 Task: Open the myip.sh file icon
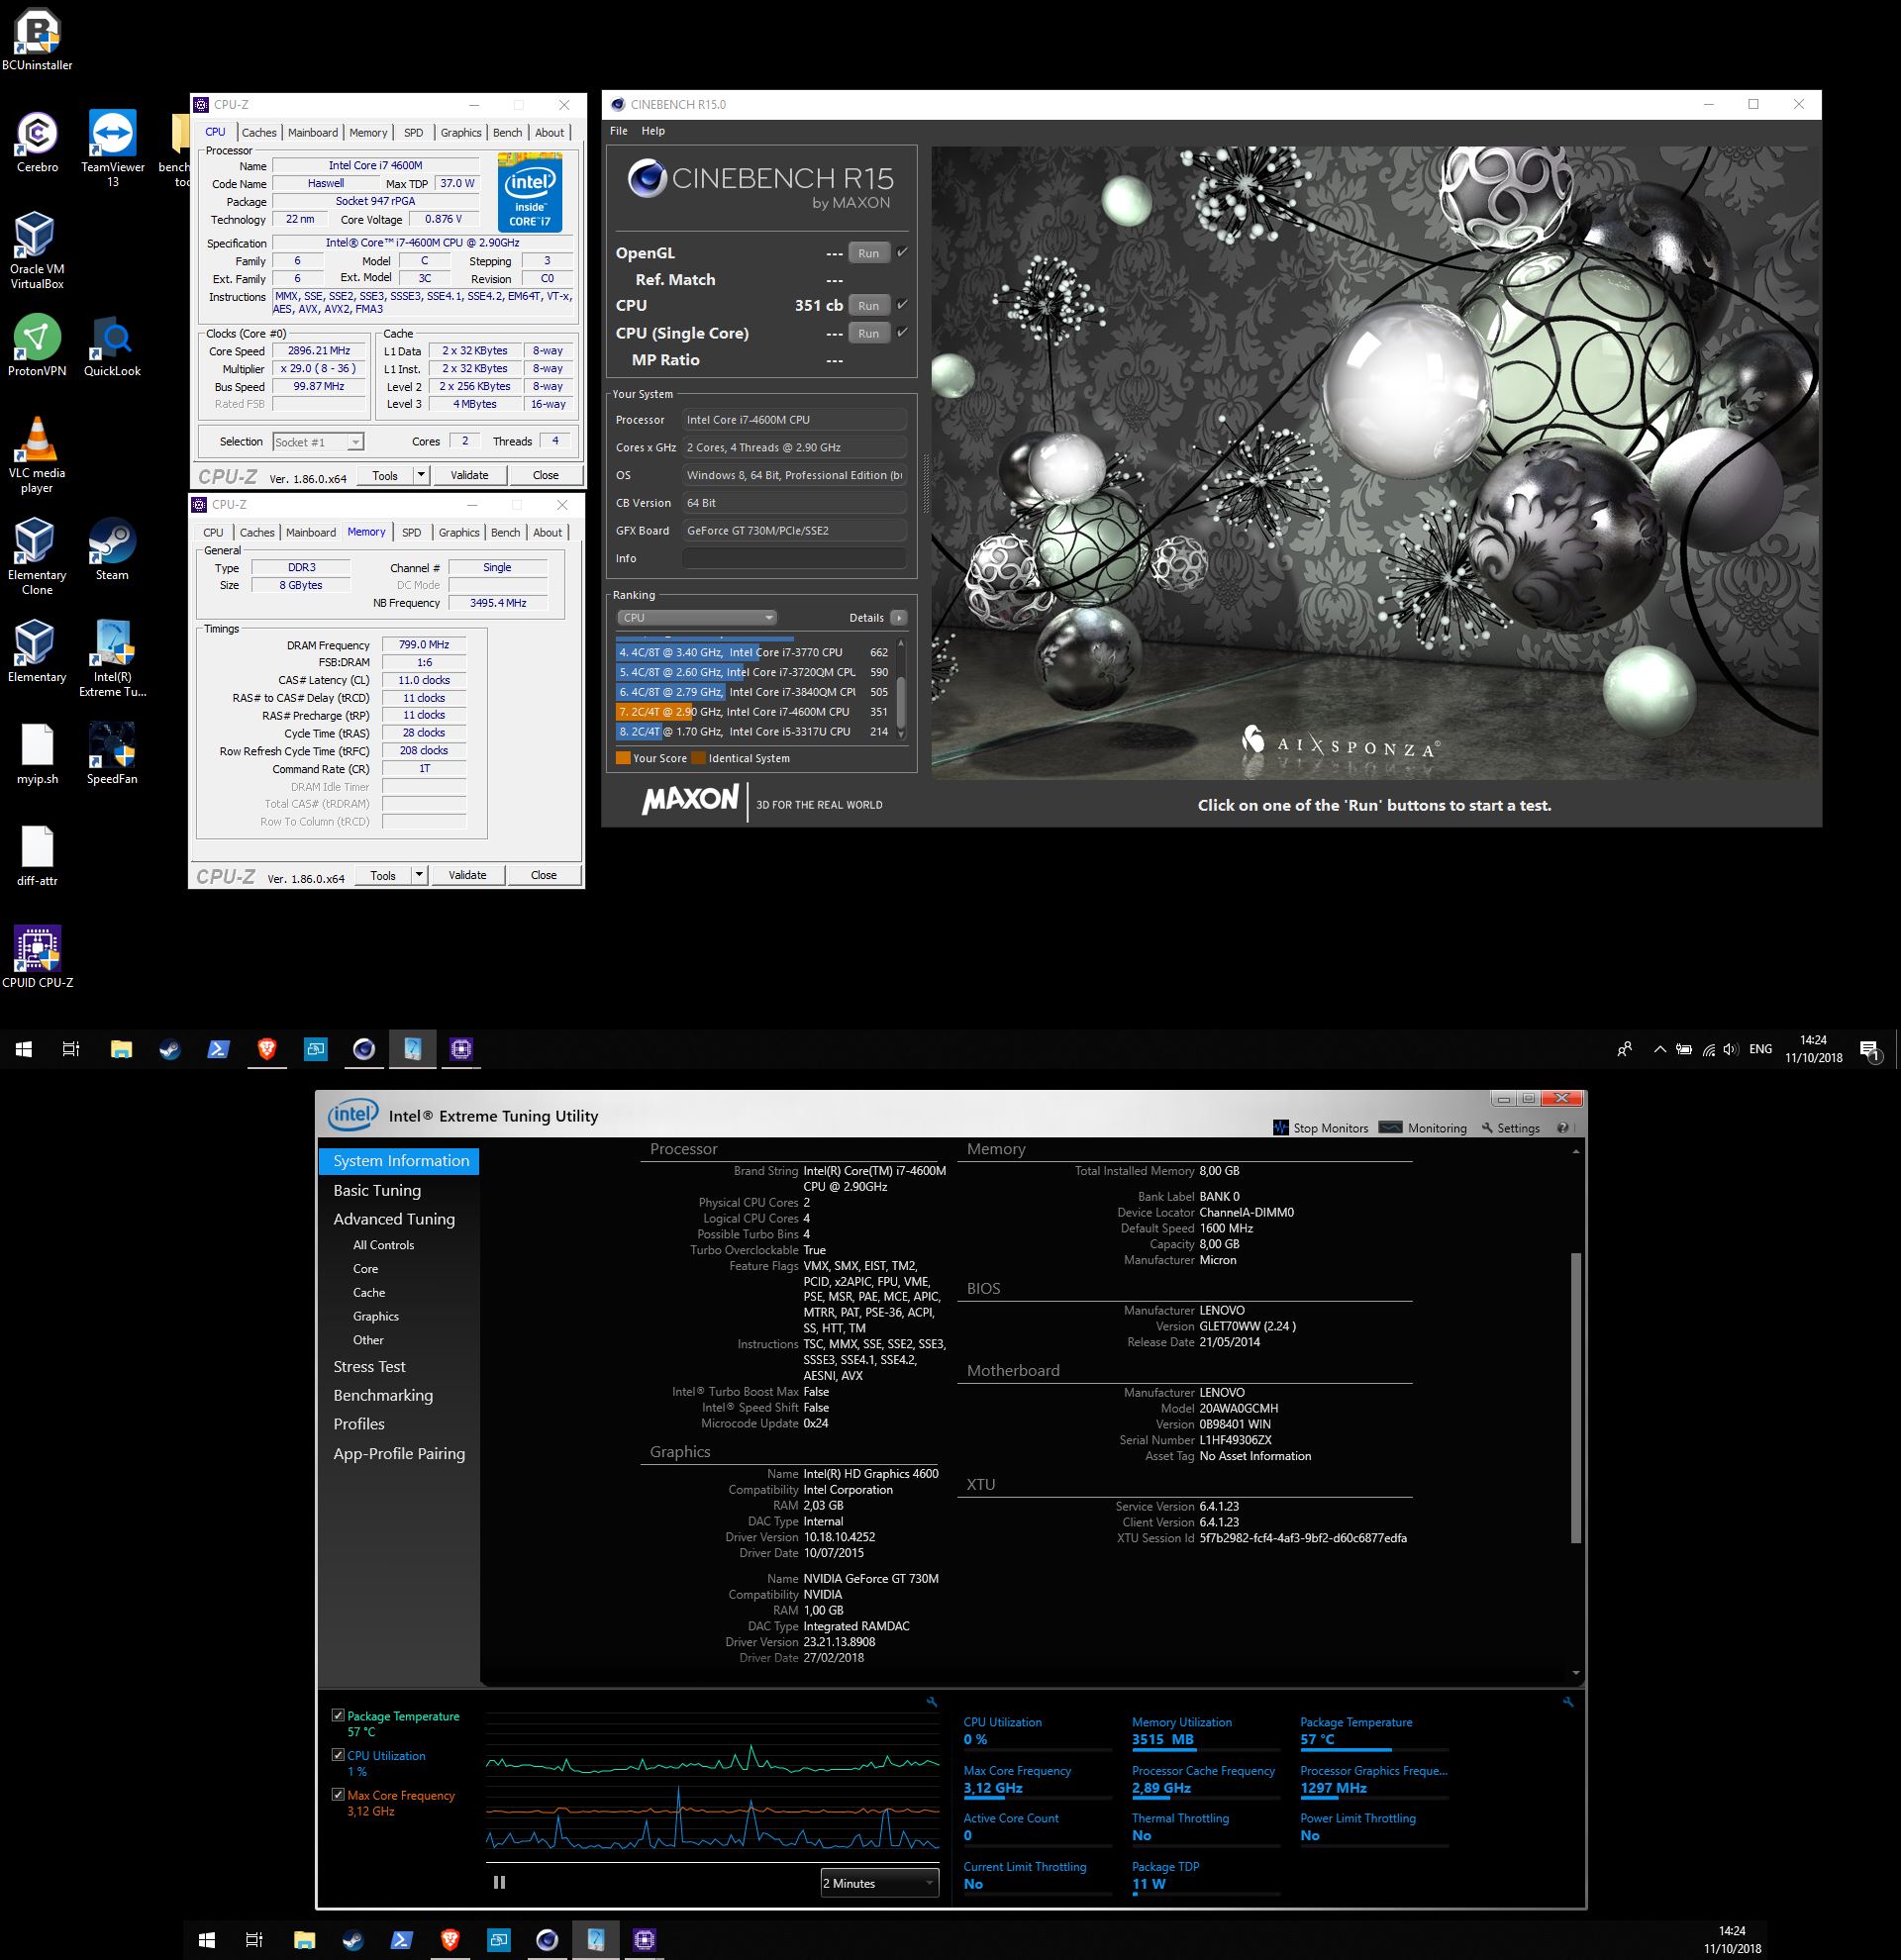[x=37, y=754]
